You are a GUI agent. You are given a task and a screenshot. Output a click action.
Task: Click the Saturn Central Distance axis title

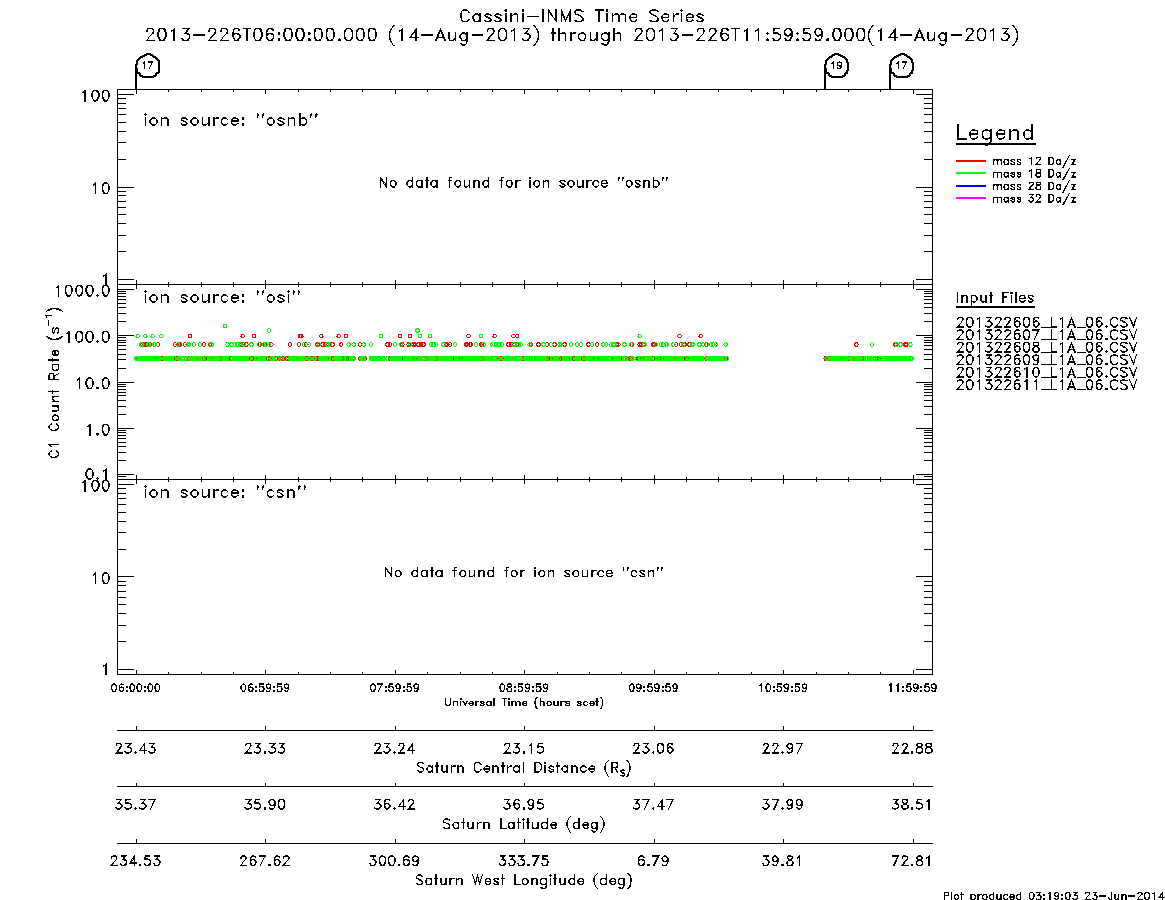pyautogui.click(x=524, y=768)
